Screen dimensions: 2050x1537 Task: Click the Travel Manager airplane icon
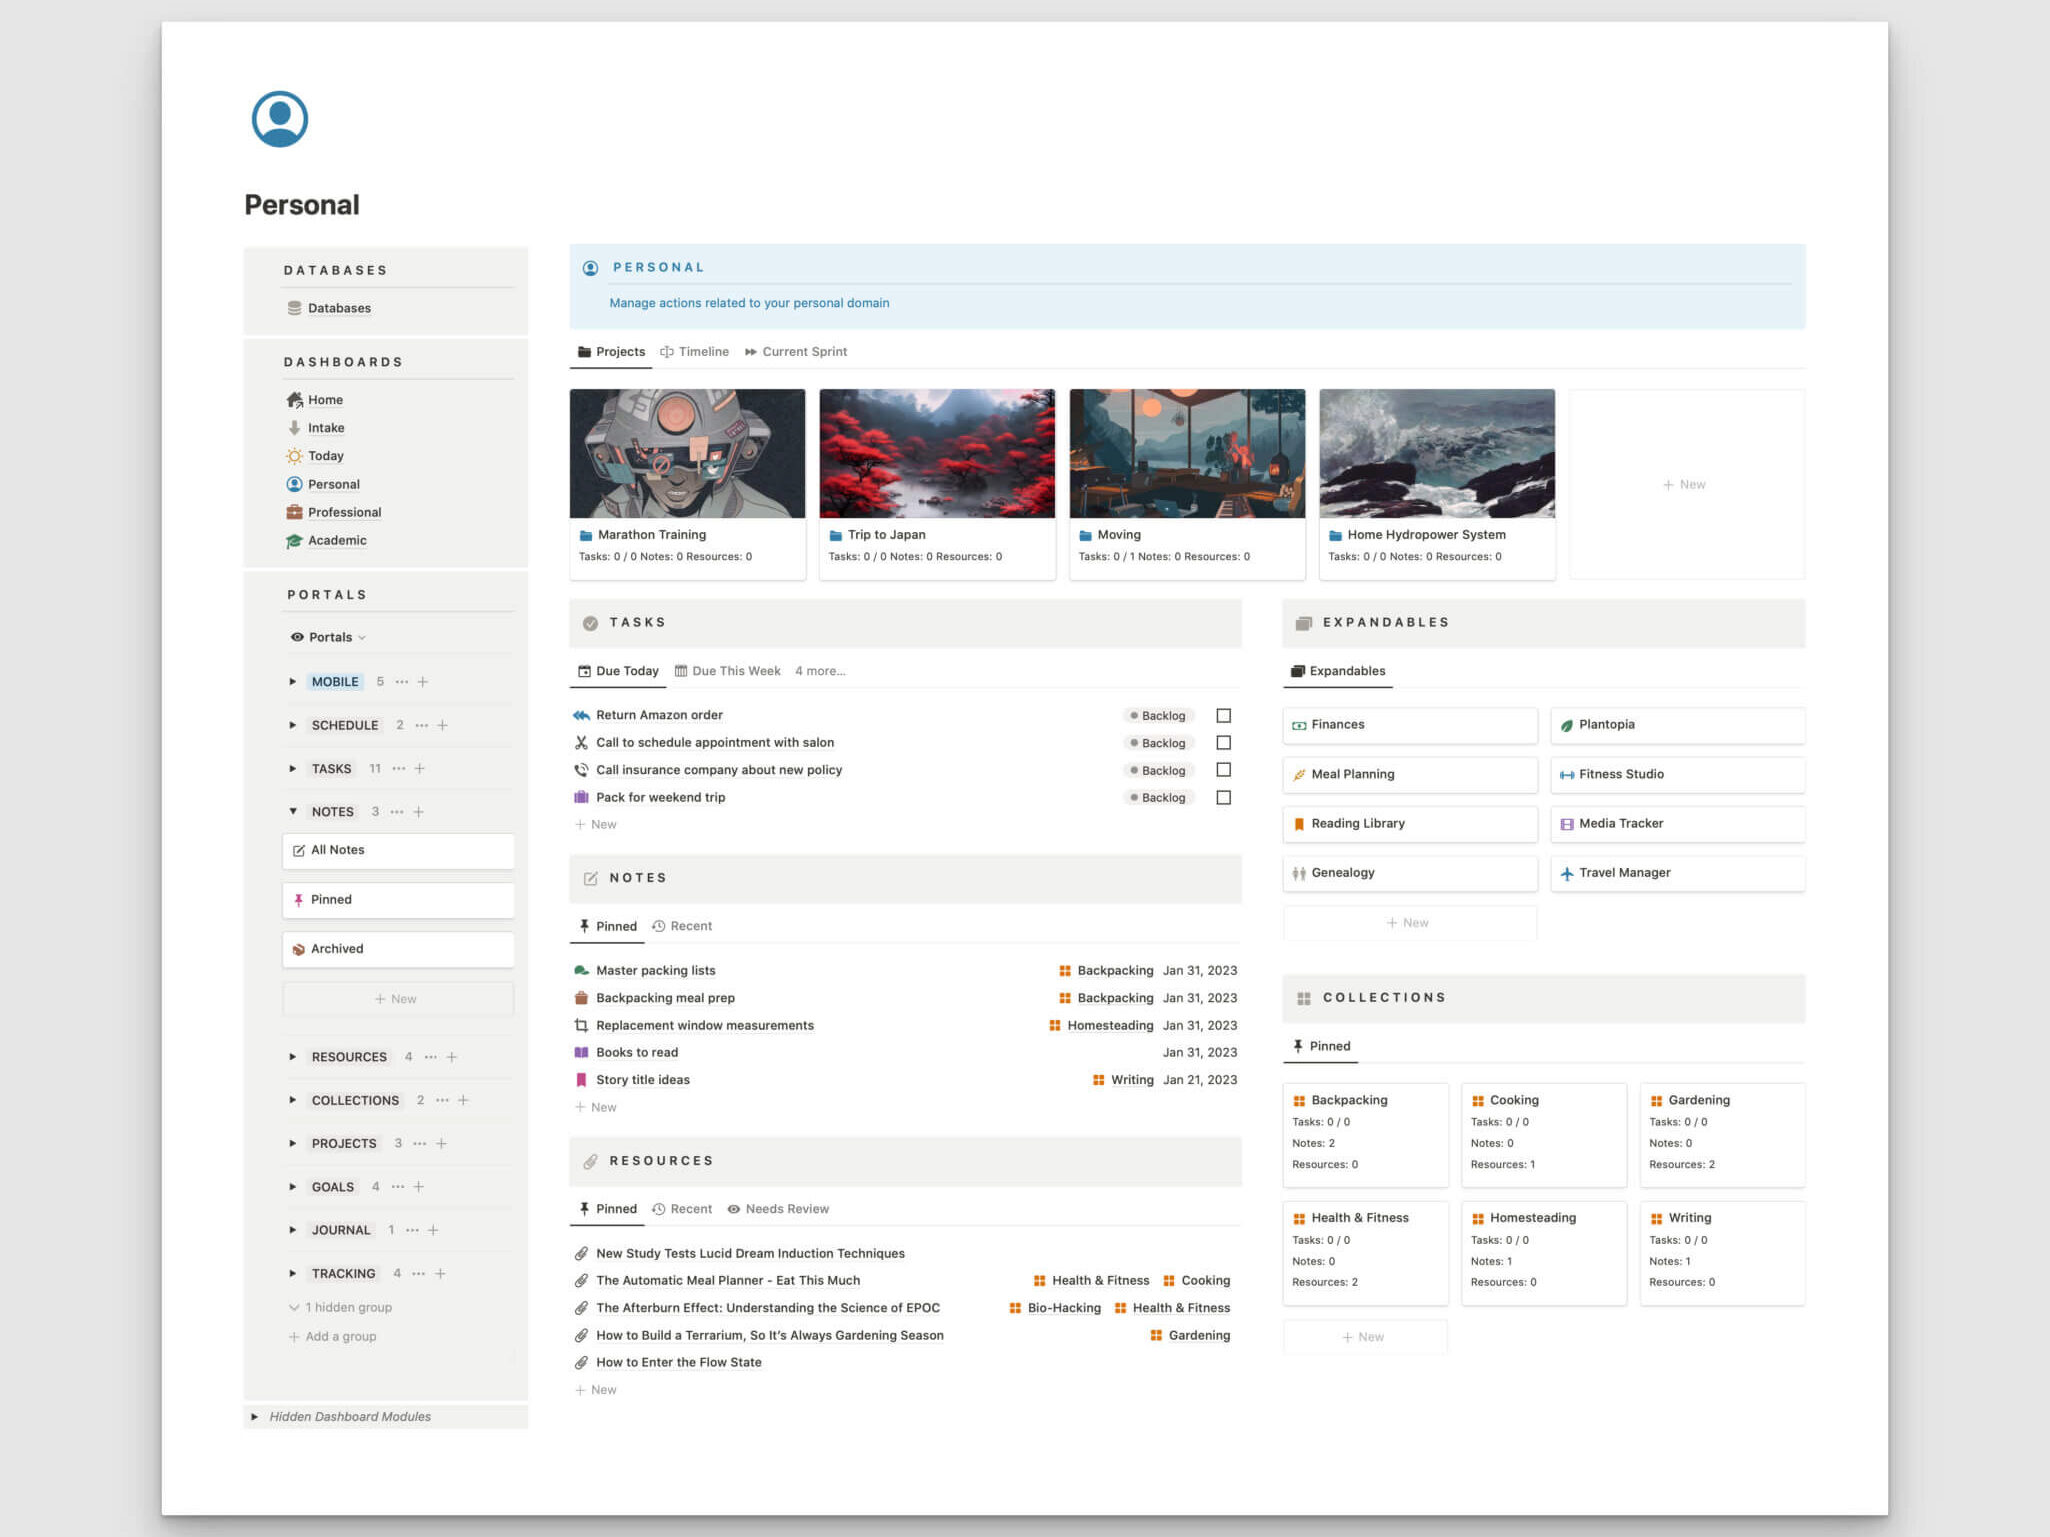pos(1566,873)
